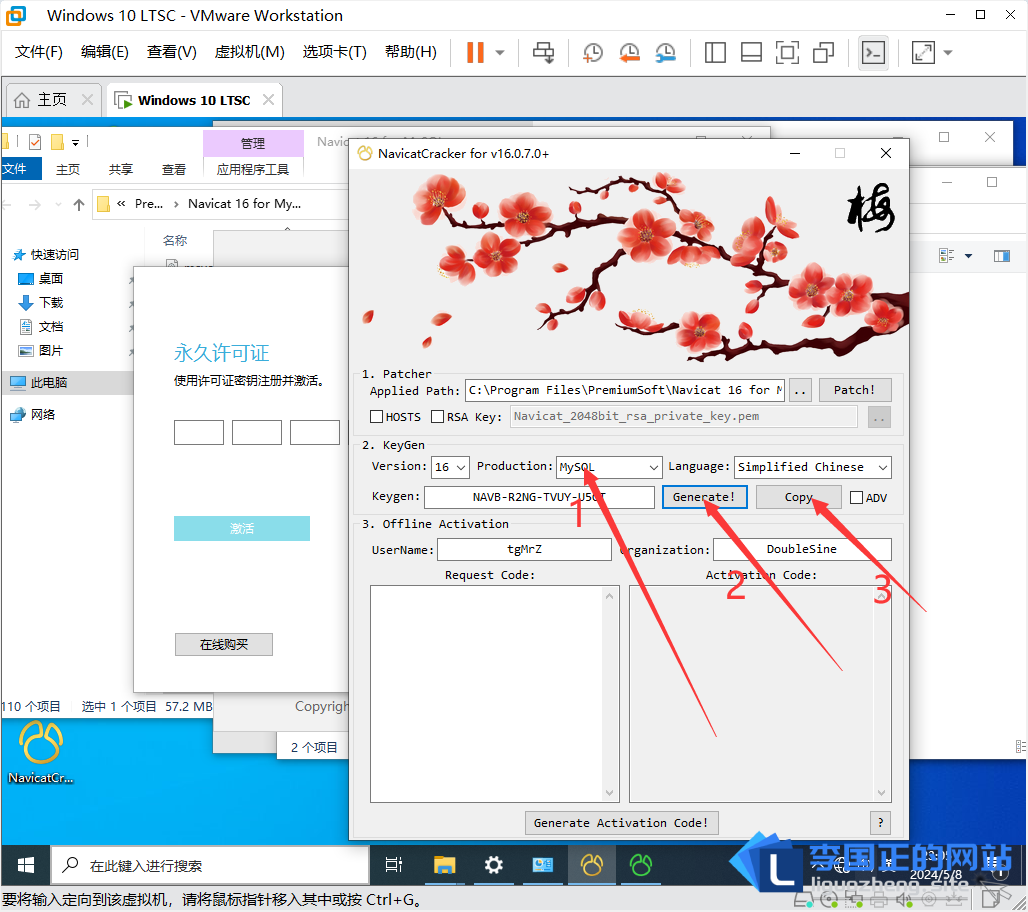Click the stretch guest display icon
This screenshot has width=1028, height=912.
[923, 52]
